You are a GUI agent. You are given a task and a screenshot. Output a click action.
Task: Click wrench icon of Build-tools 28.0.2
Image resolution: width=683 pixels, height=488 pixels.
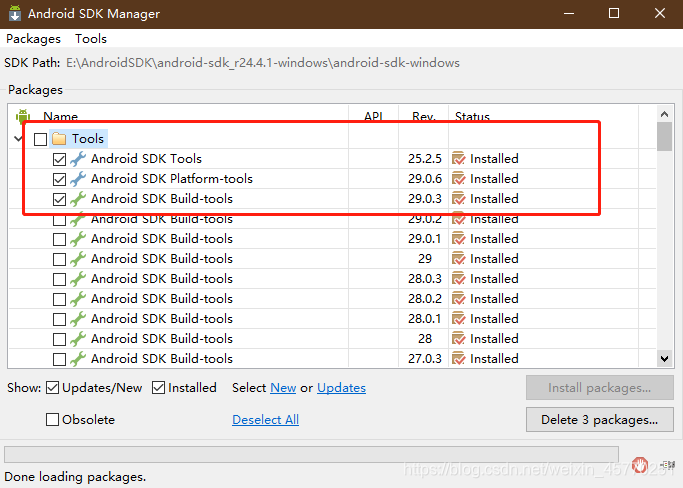(78, 299)
